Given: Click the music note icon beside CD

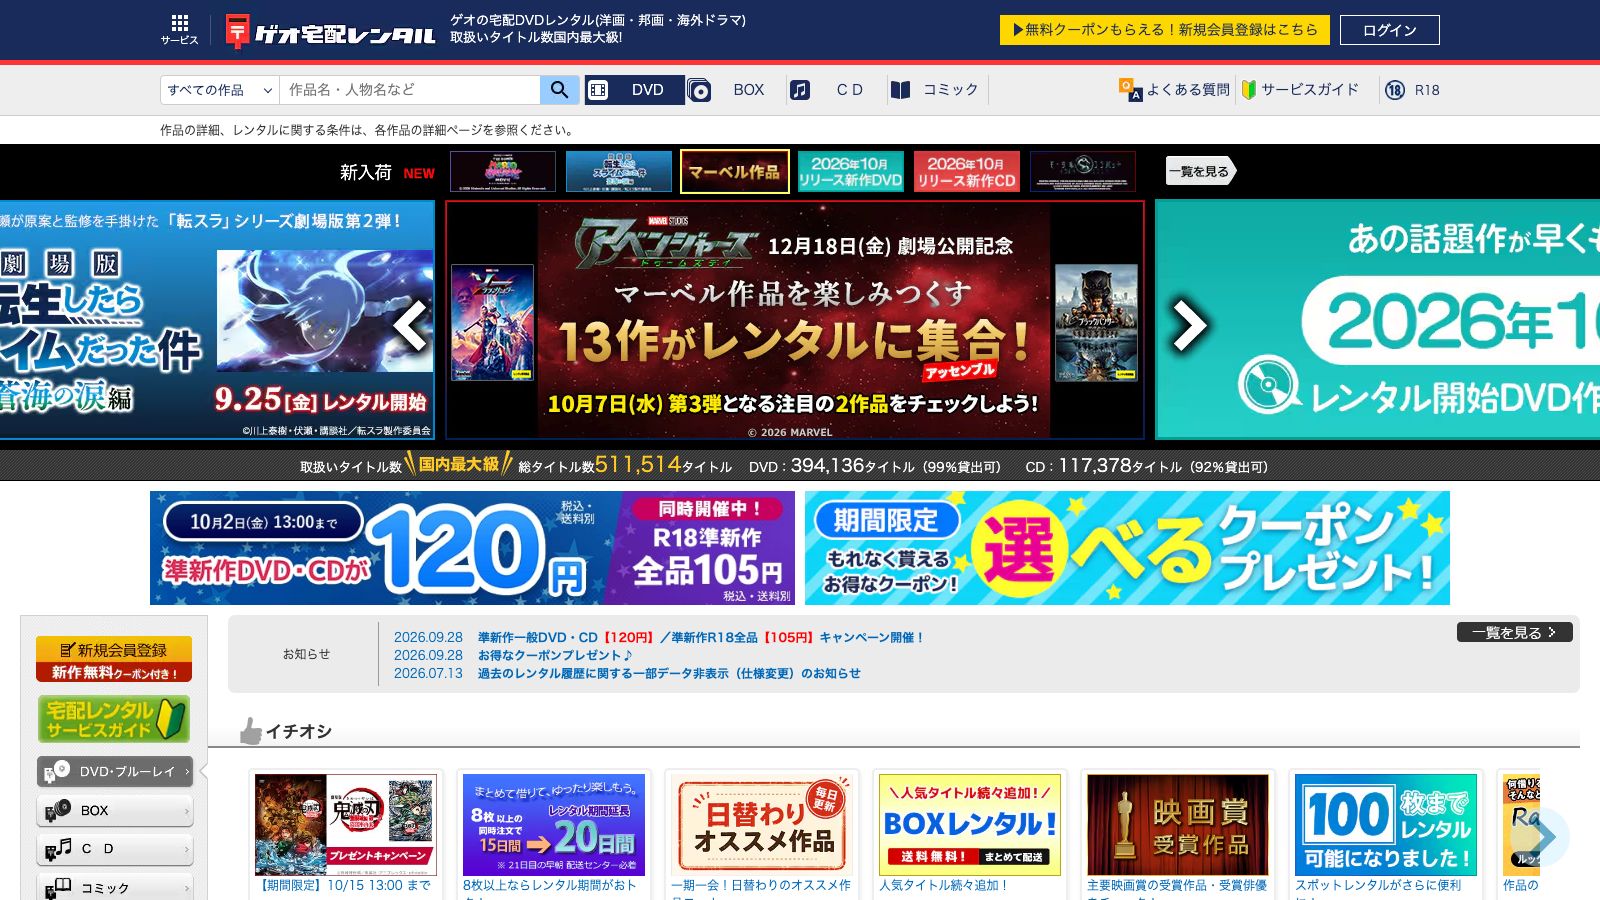Looking at the screenshot, I should (x=799, y=90).
